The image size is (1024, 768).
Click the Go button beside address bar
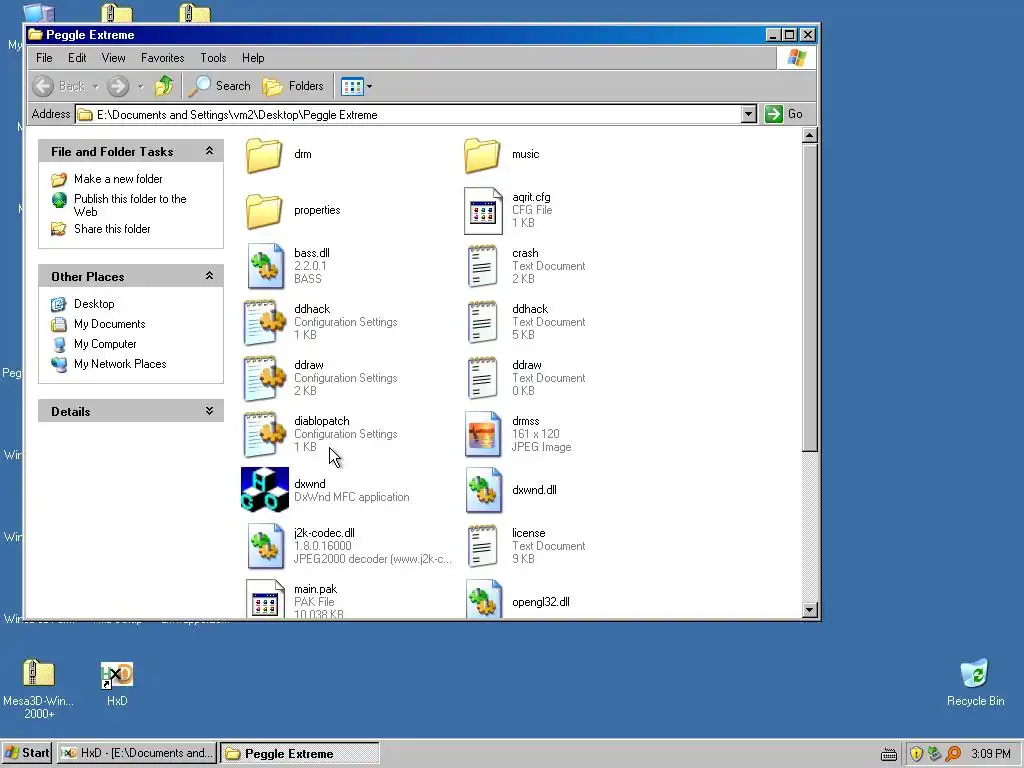pos(784,114)
